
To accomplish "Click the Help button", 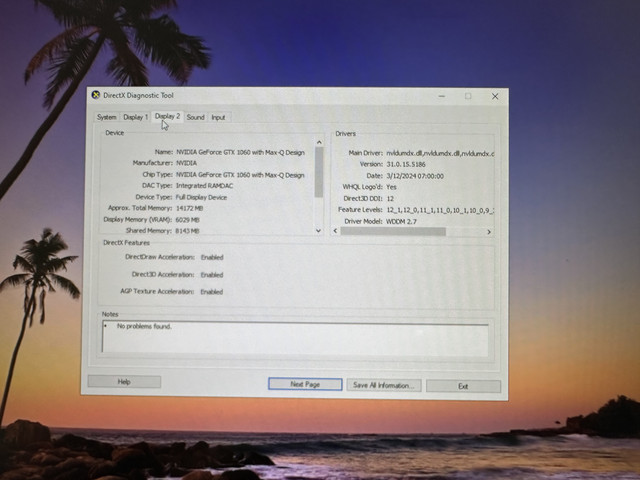I will (x=124, y=382).
